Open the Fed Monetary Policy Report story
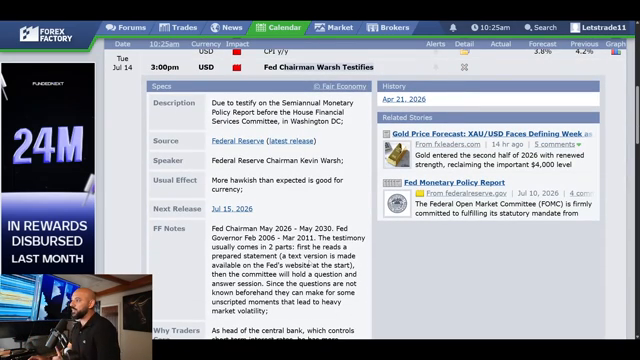The width and height of the screenshot is (640, 360). pos(454,182)
